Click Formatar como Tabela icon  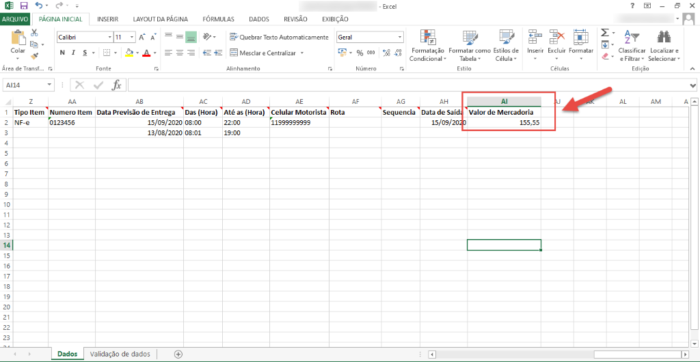tap(470, 38)
